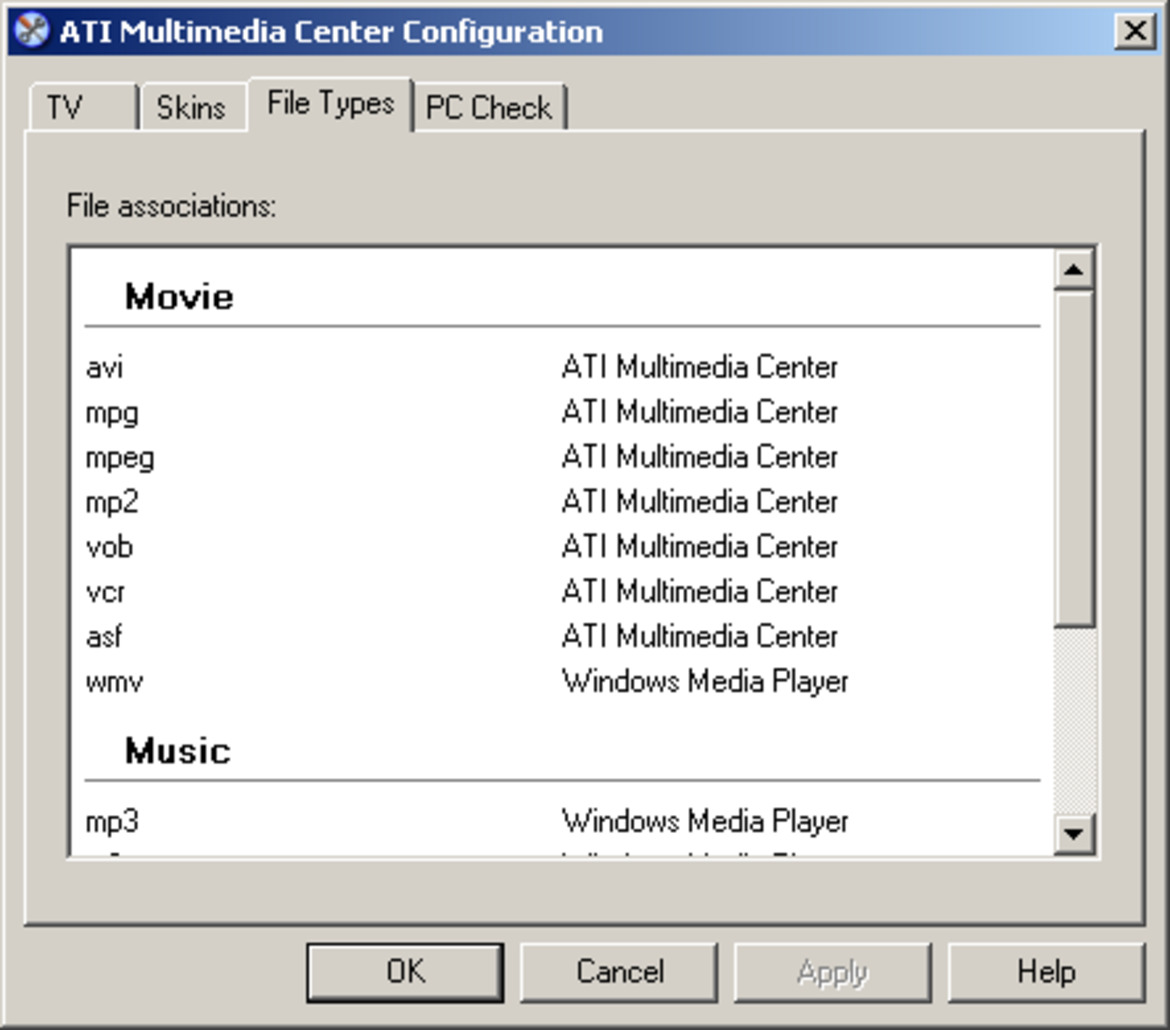The image size is (1170, 1030).
Task: Select the vob file extension row
Action: coord(562,546)
